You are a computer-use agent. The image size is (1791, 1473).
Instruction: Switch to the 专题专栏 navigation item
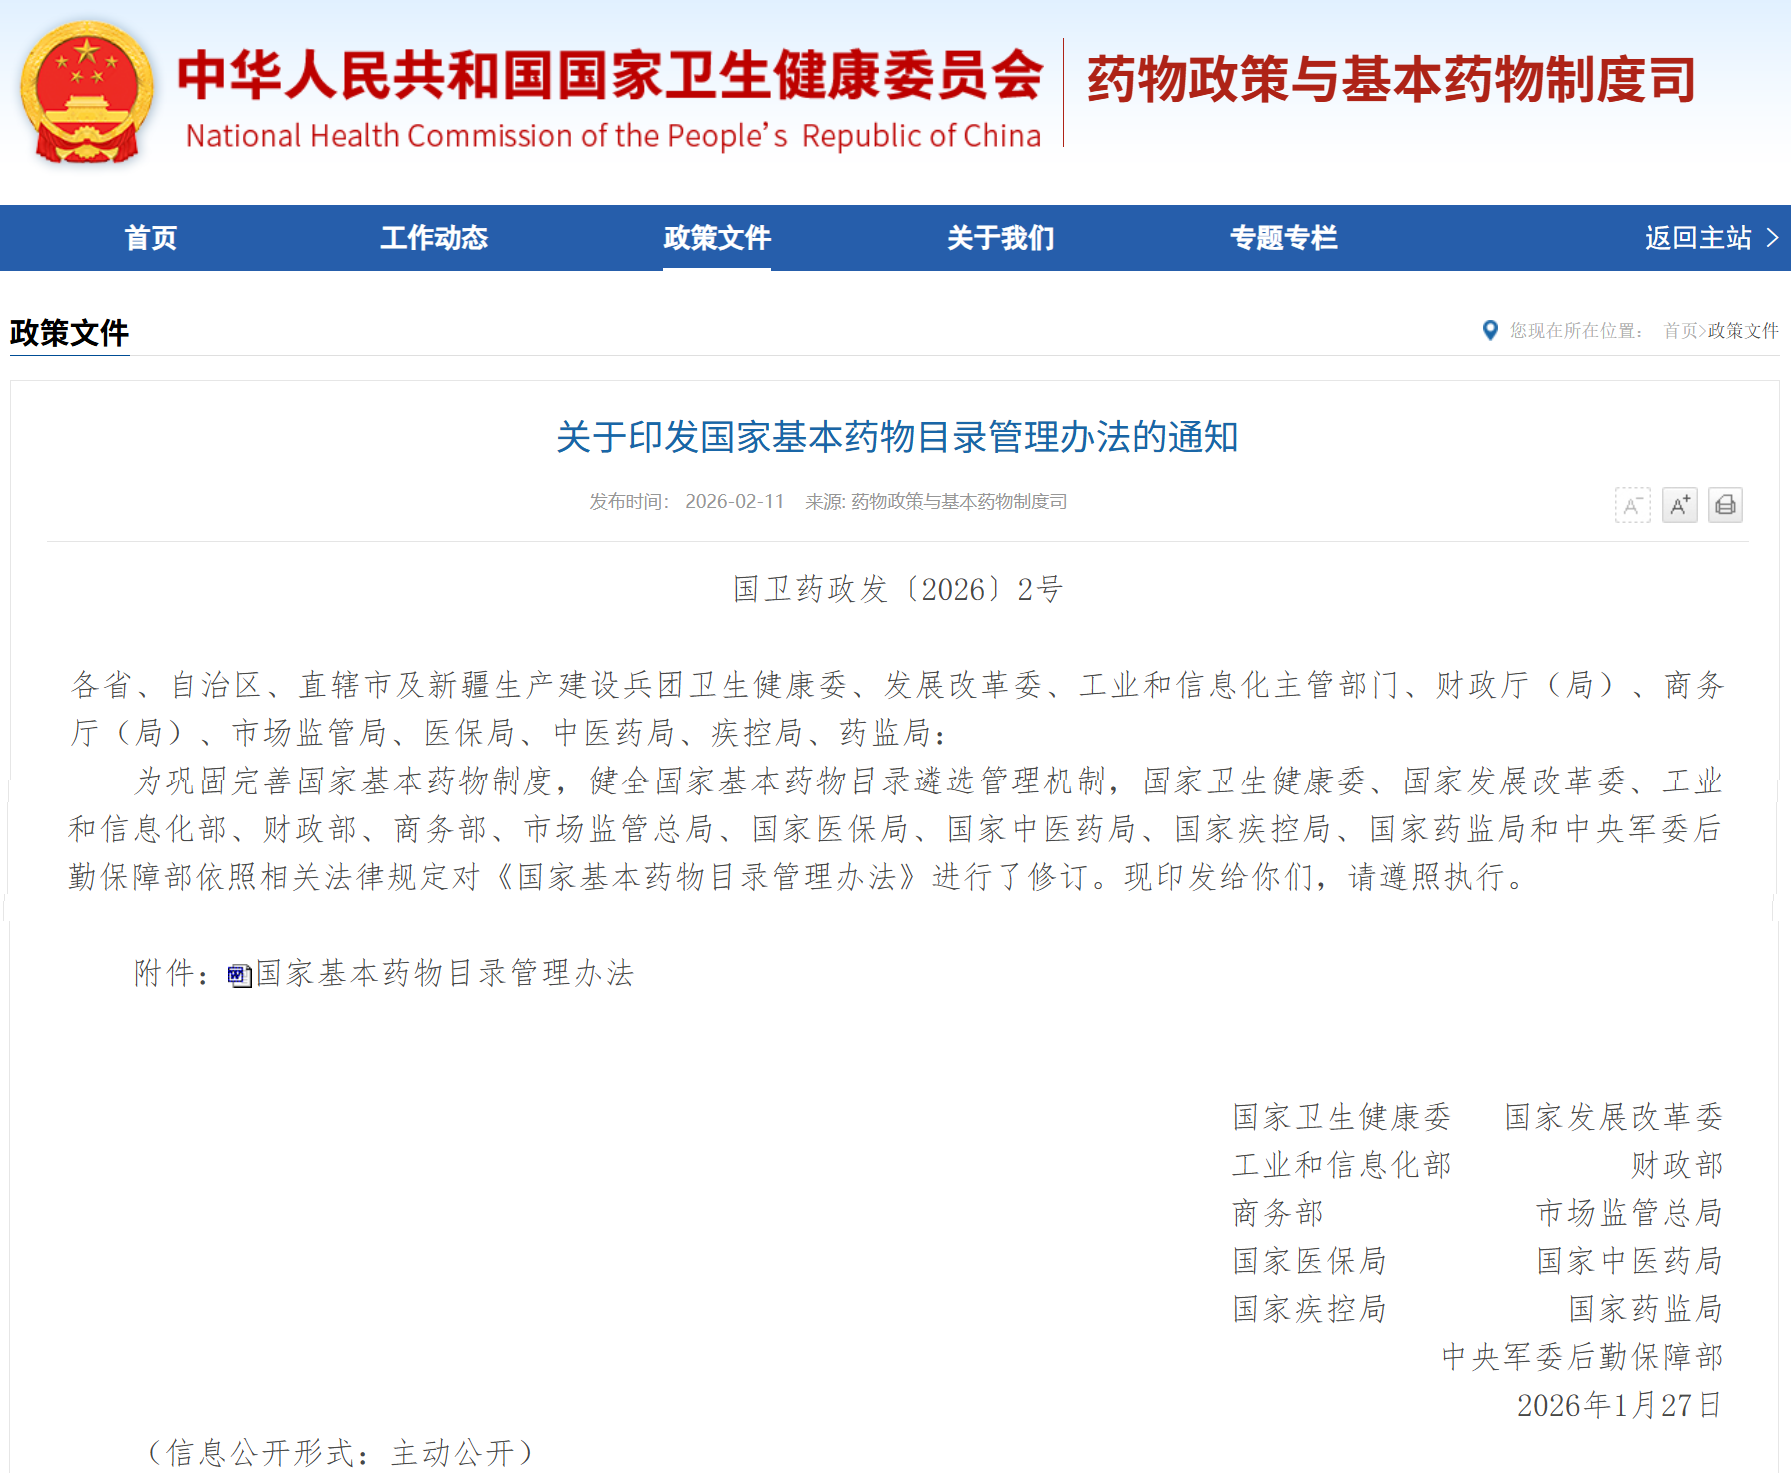[1283, 238]
